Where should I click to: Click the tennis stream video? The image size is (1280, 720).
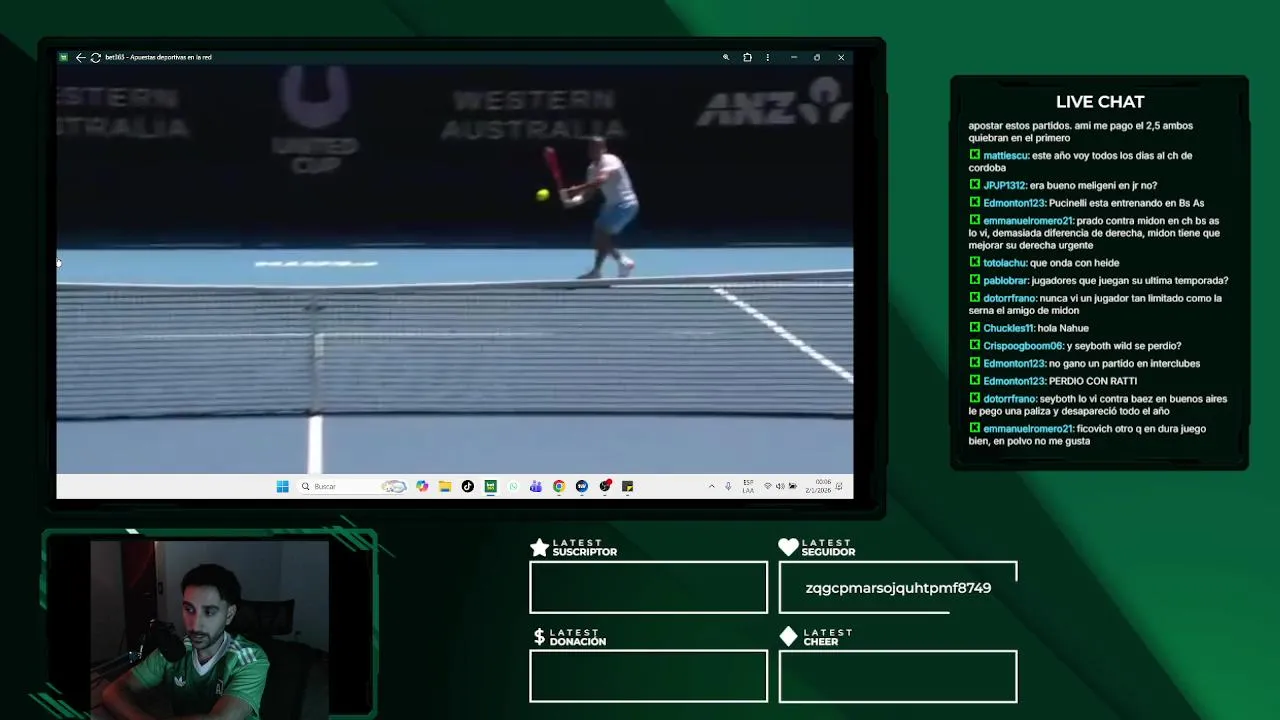(x=455, y=270)
